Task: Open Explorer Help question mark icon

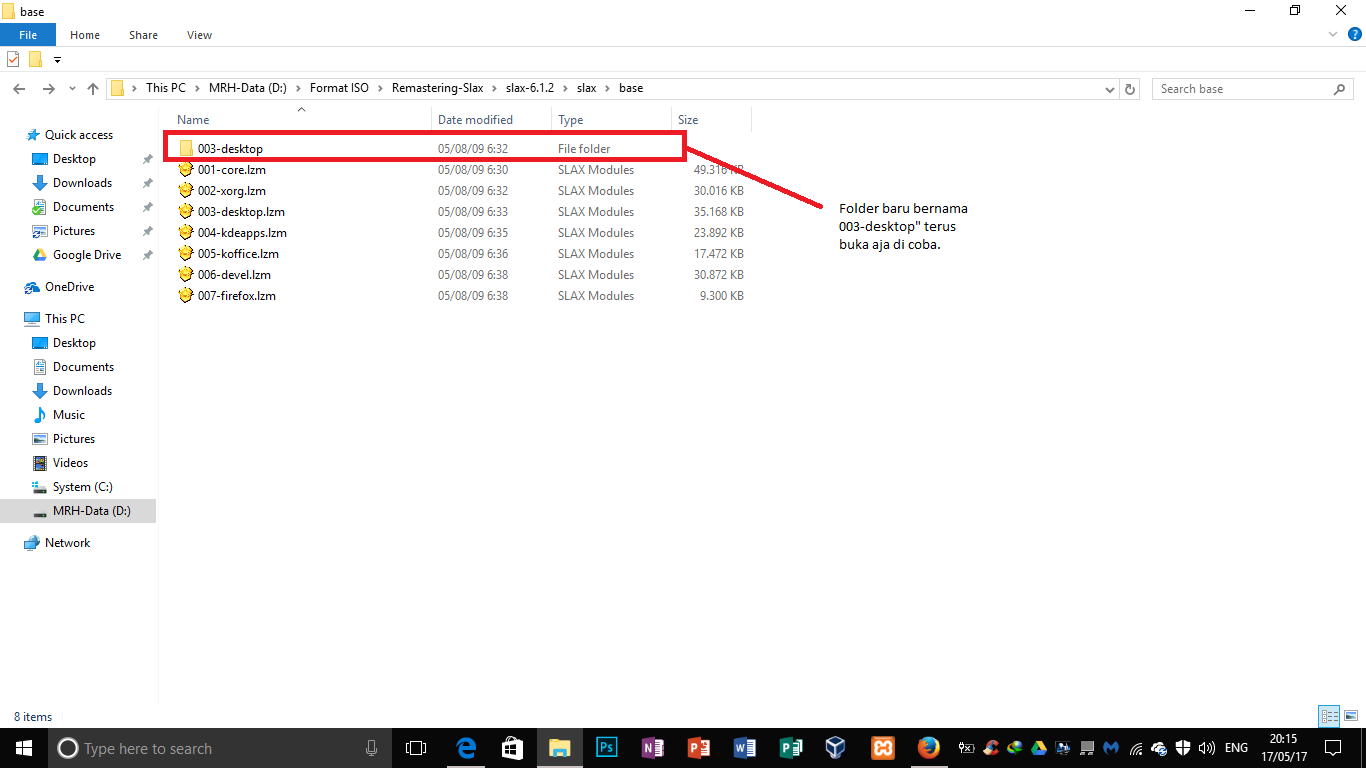Action: (1355, 34)
